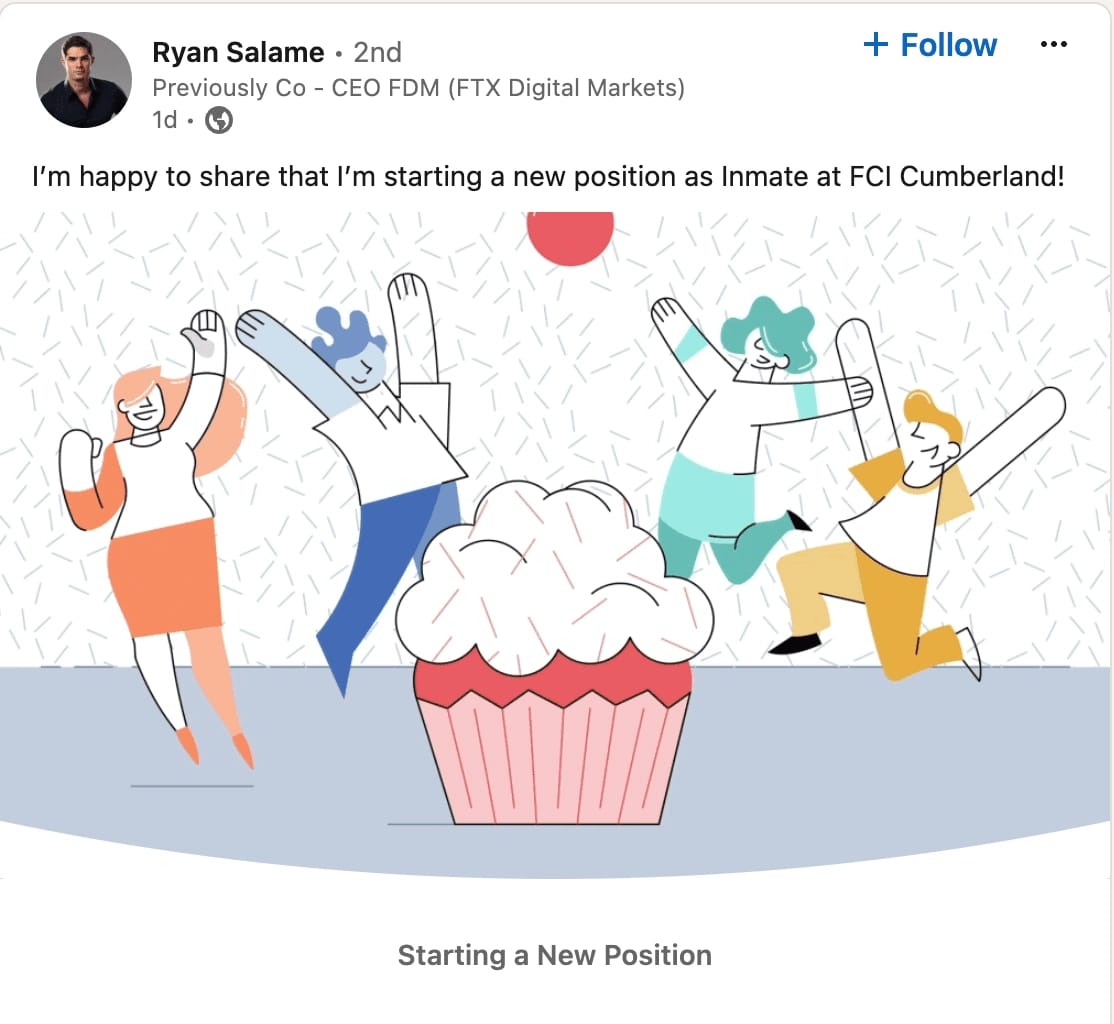1114x1024 pixels.
Task: Click the Previously Co - CEO FDM headline
Action: (x=418, y=87)
